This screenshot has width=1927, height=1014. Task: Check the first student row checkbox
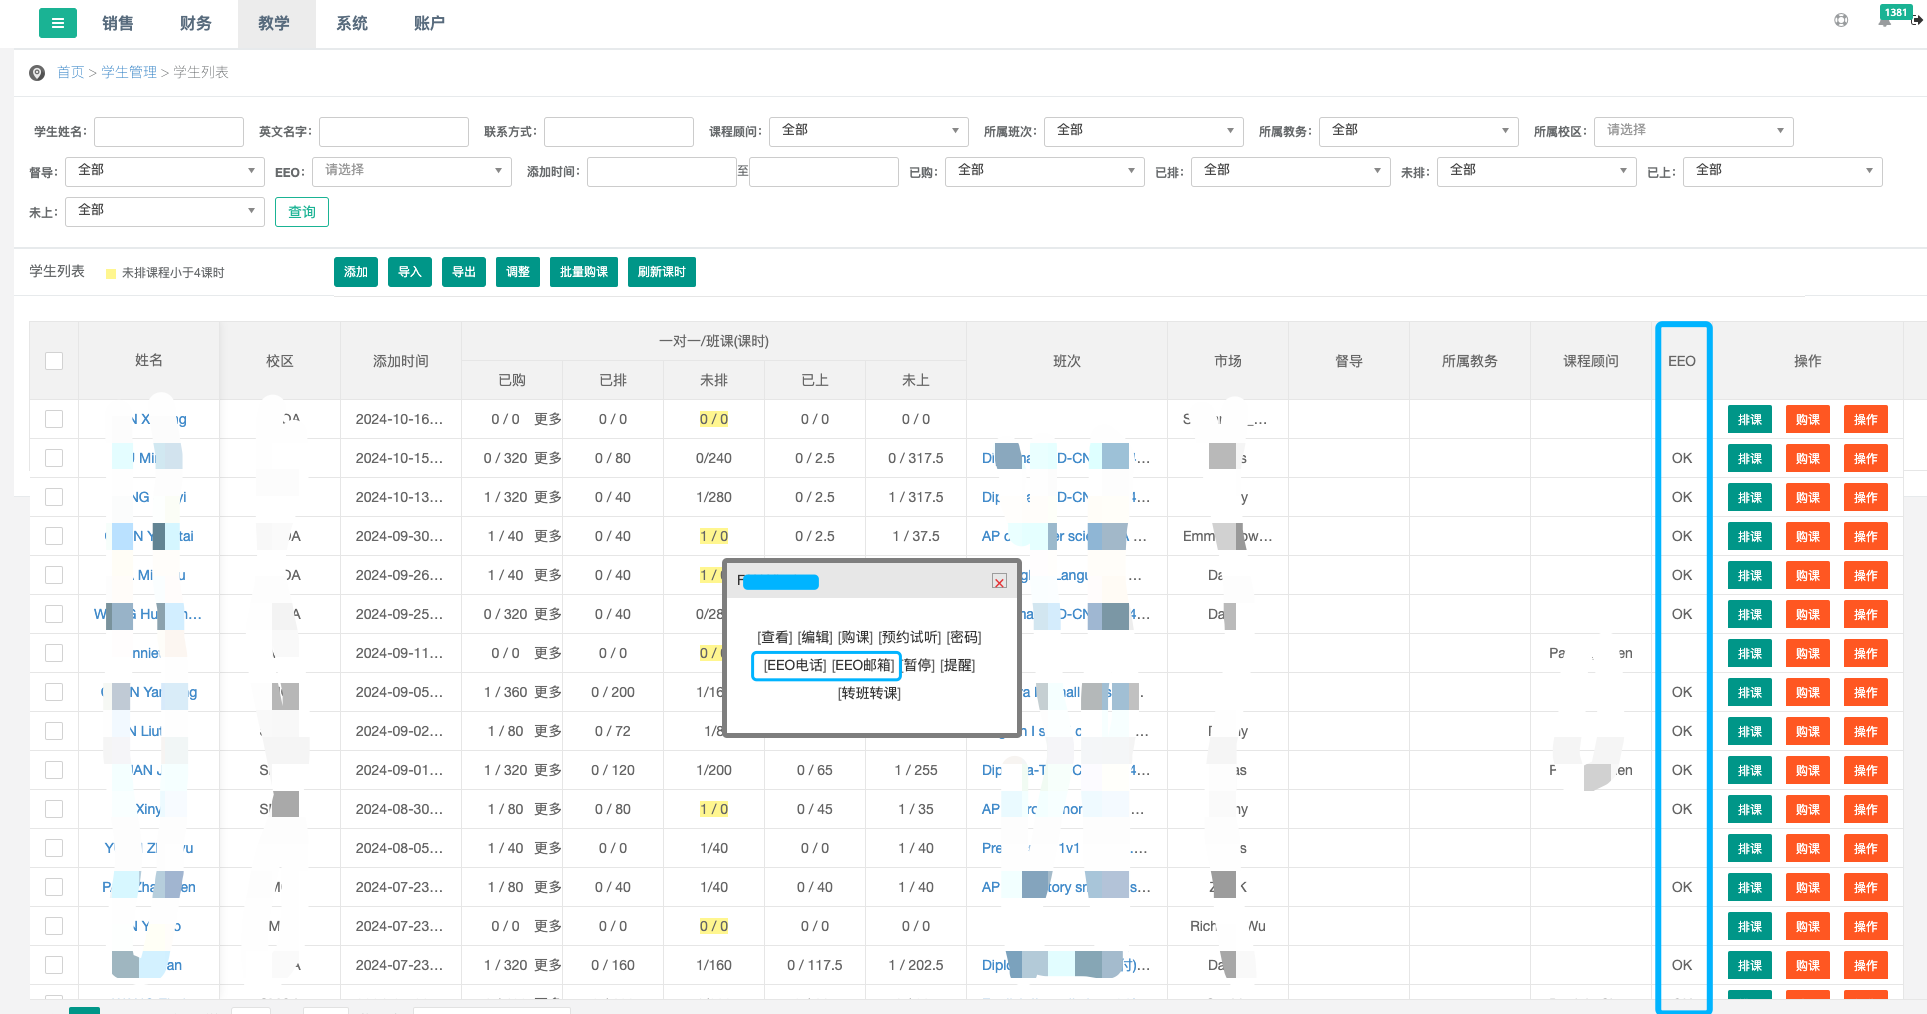(x=54, y=419)
